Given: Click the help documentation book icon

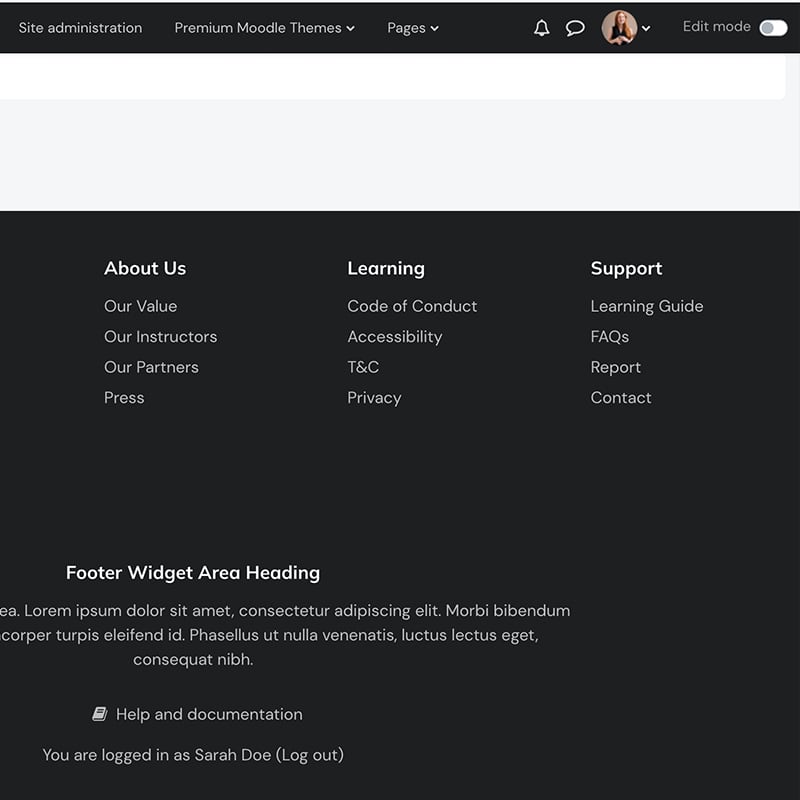Looking at the screenshot, I should click(x=99, y=714).
